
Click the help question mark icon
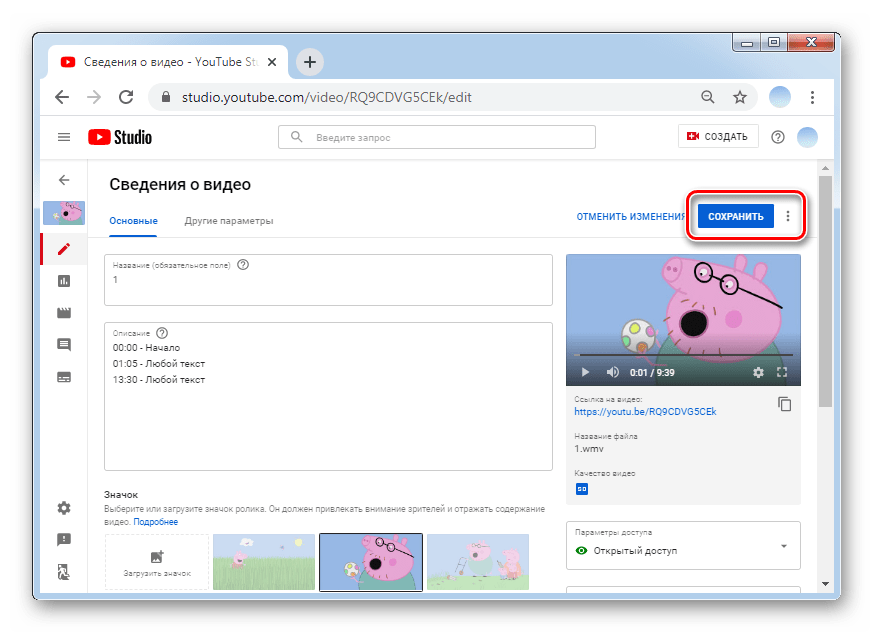pyautogui.click(x=778, y=137)
